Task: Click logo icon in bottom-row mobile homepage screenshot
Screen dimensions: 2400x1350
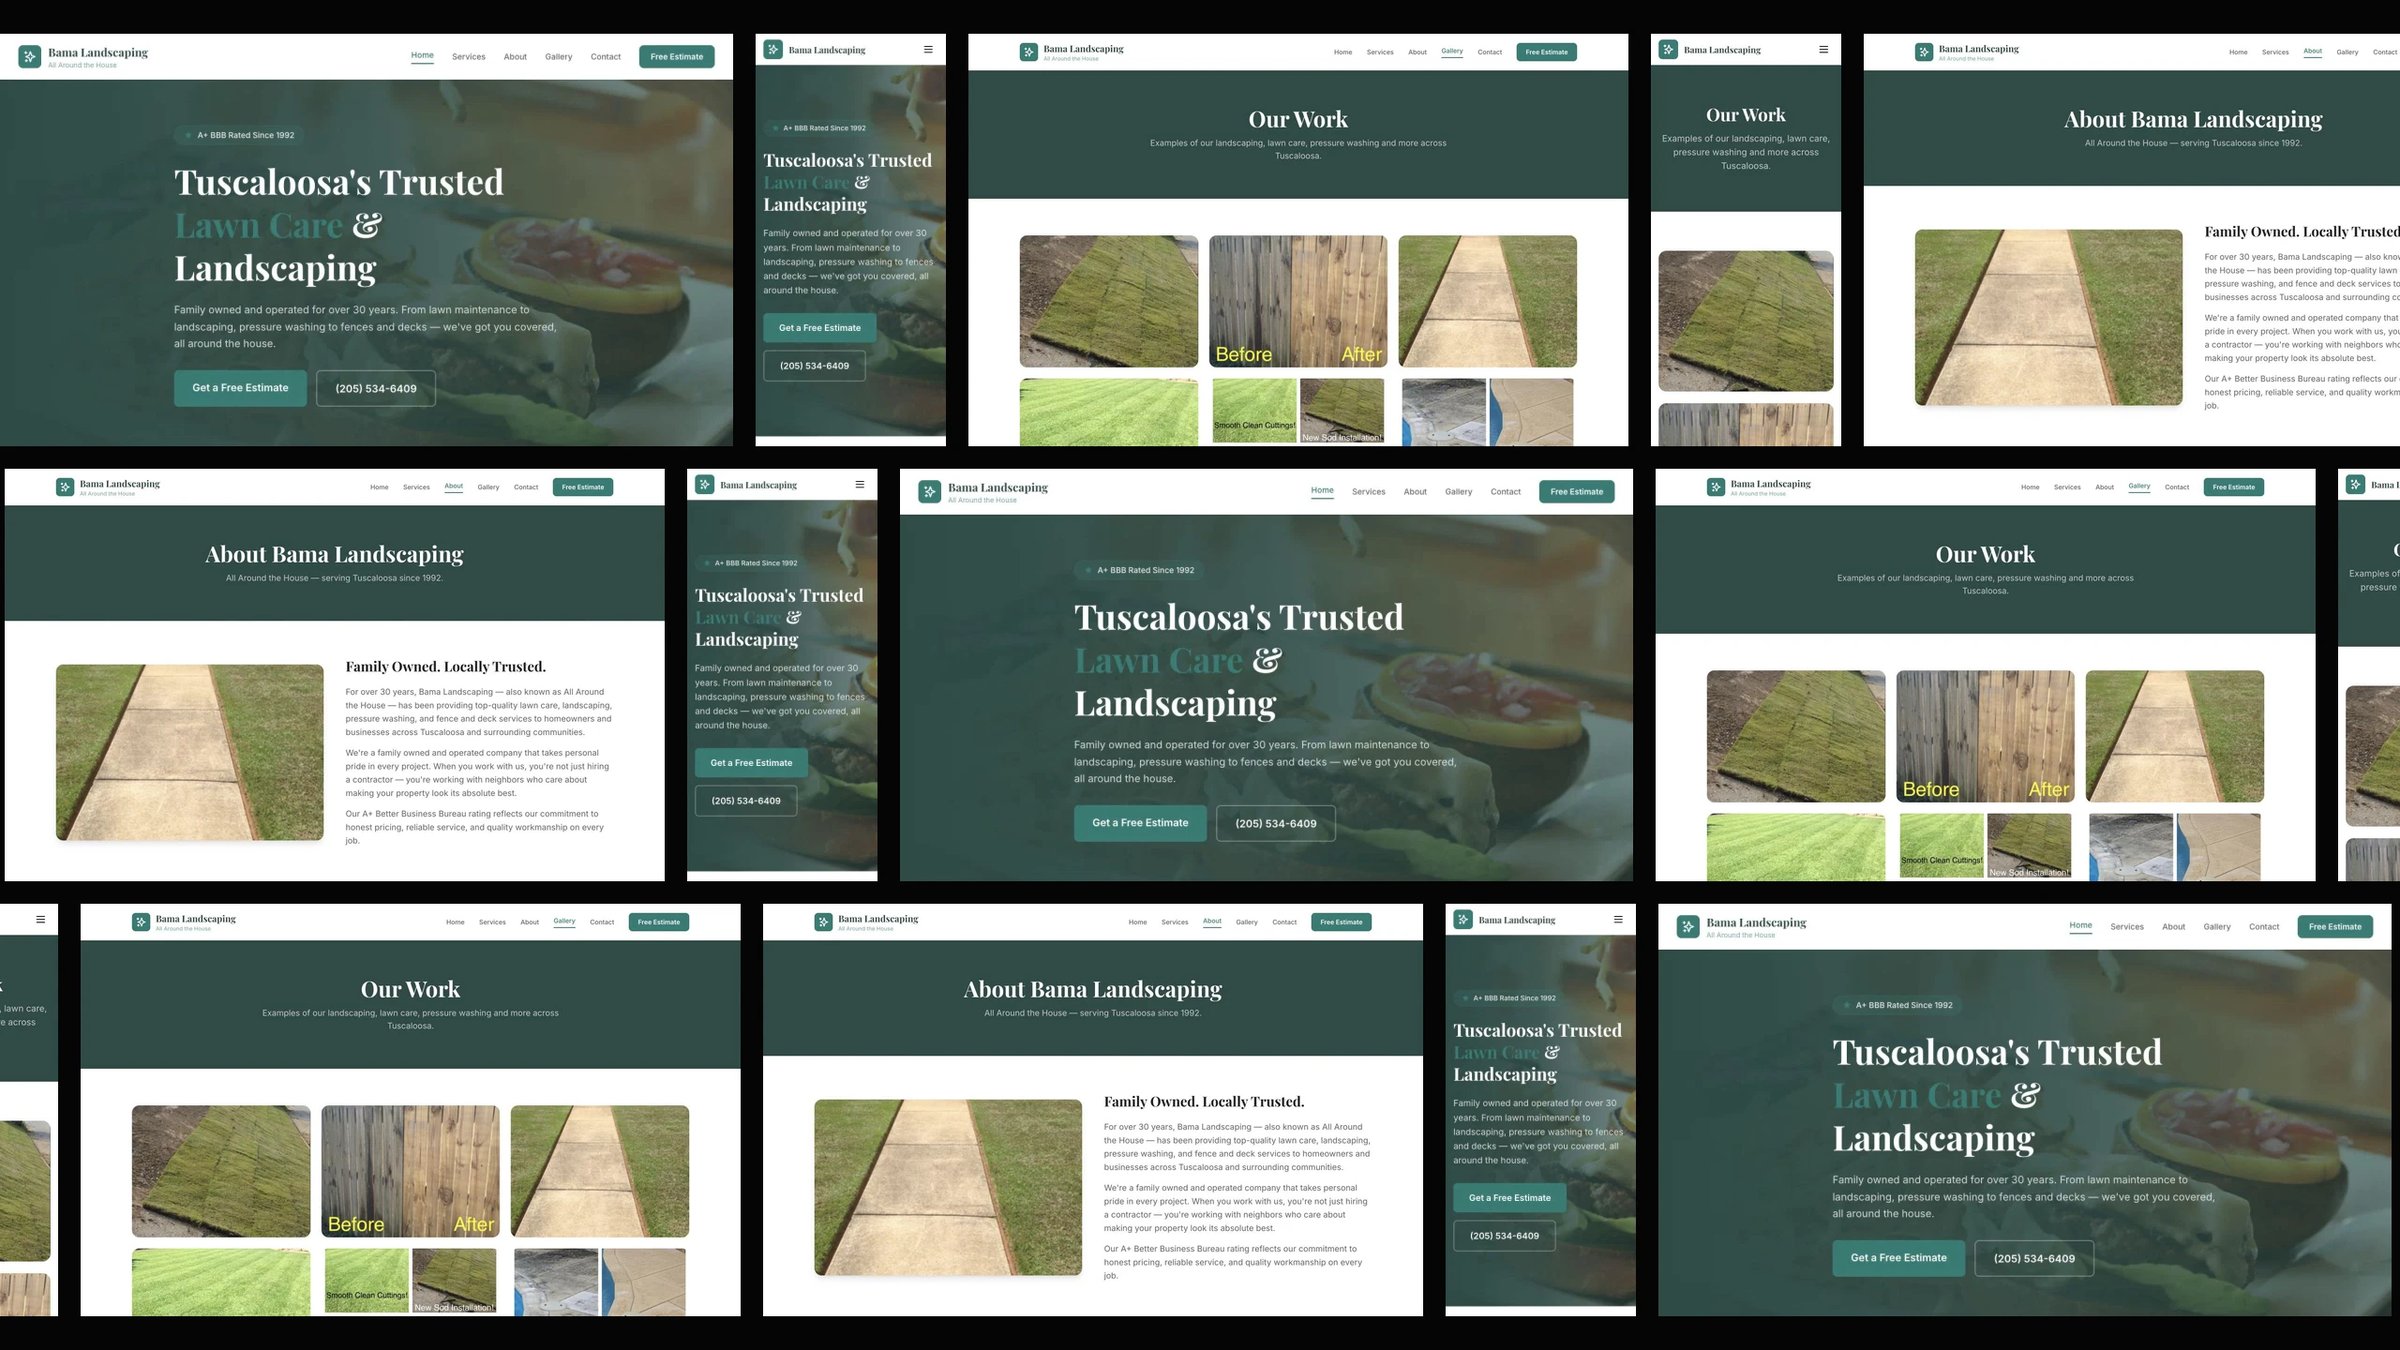Action: [x=1463, y=919]
